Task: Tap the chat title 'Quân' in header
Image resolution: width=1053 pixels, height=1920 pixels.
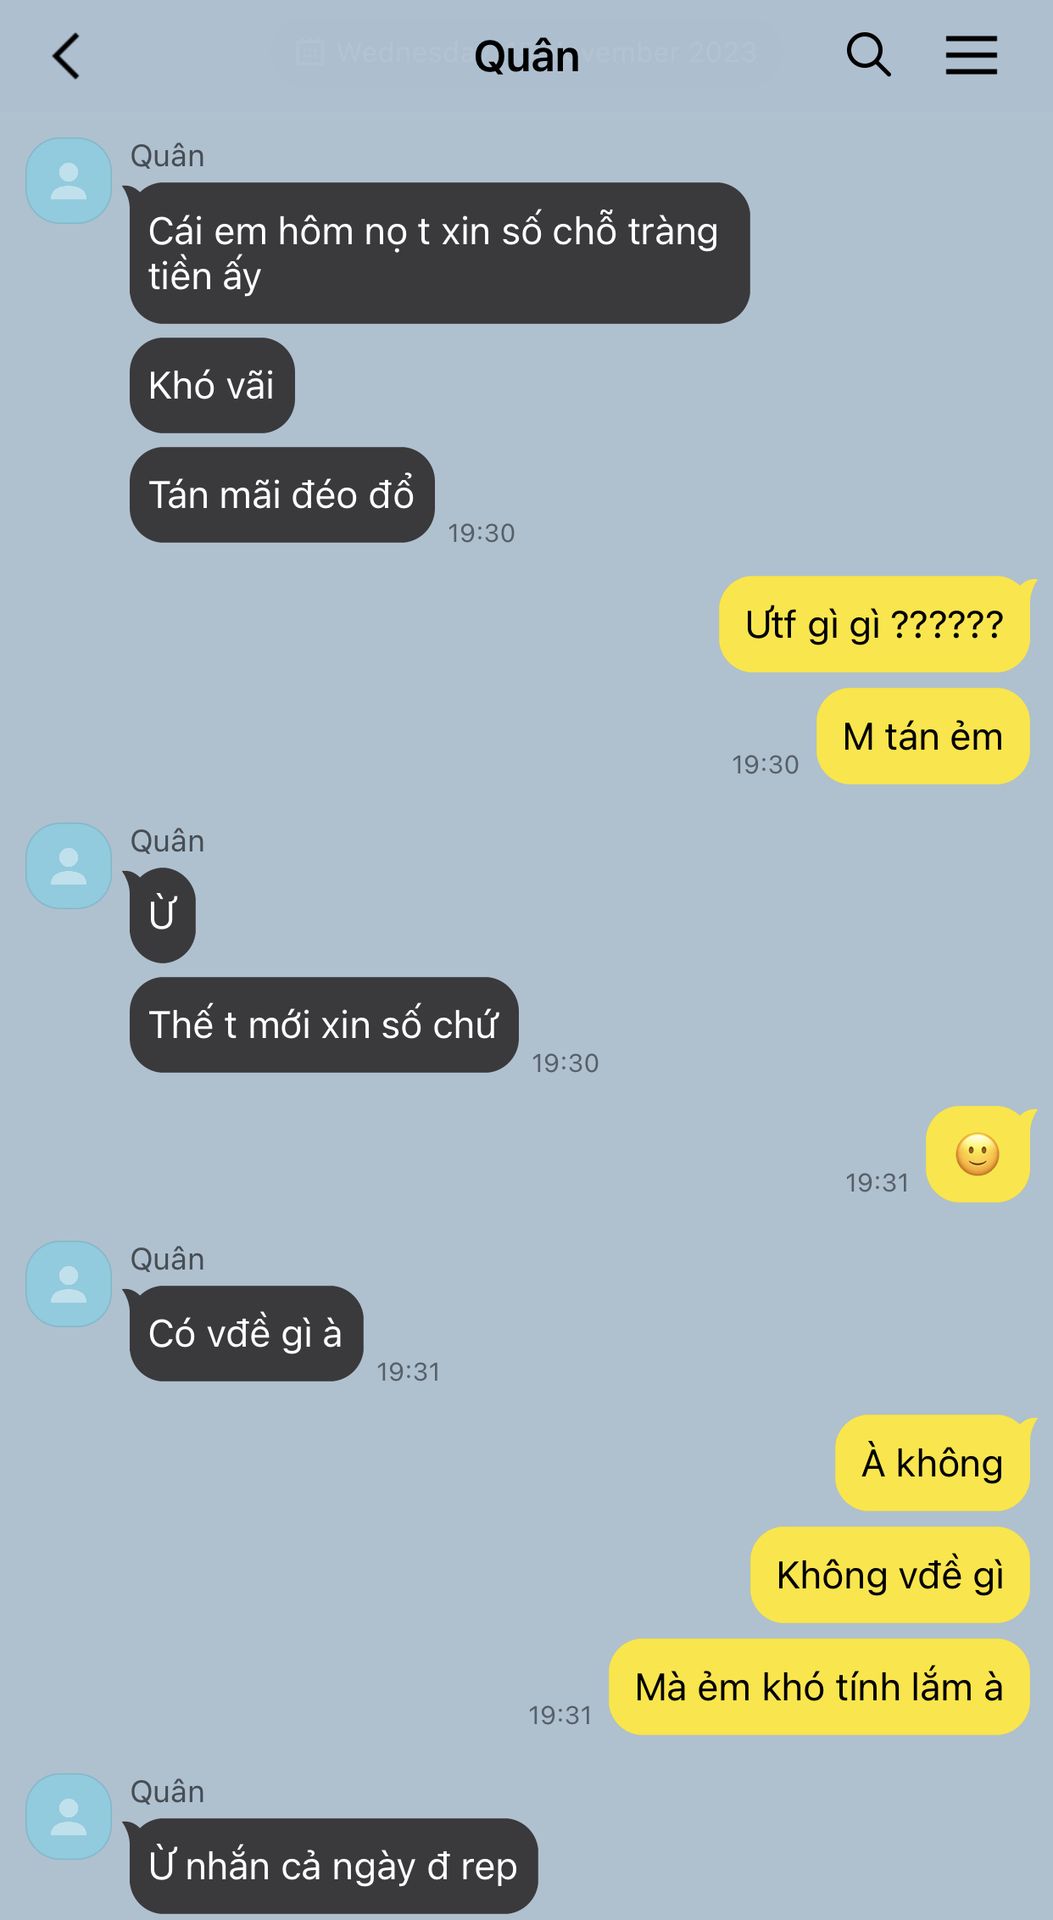Action: (526, 56)
